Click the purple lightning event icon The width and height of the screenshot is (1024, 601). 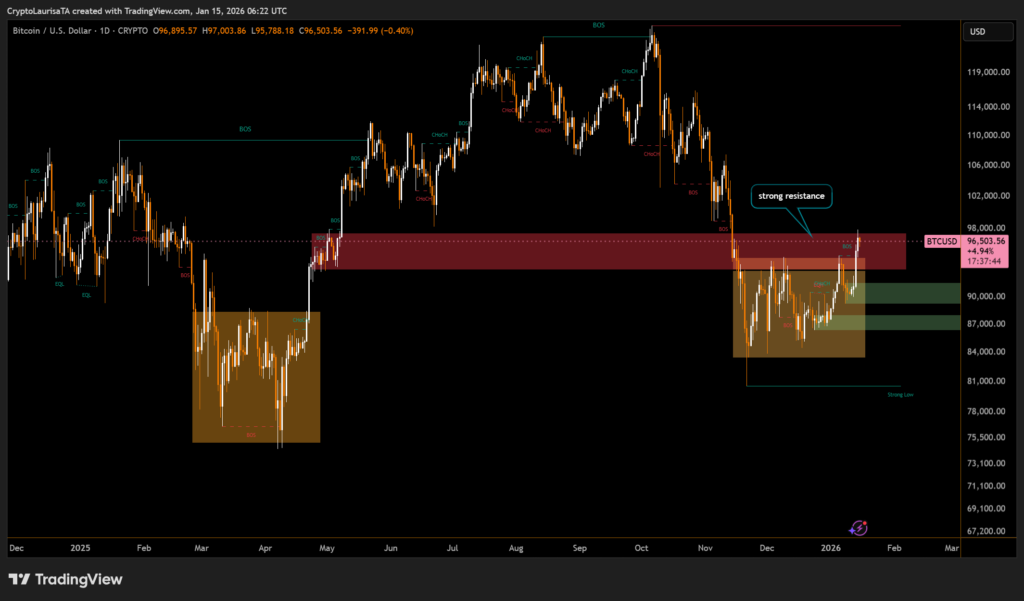(858, 527)
